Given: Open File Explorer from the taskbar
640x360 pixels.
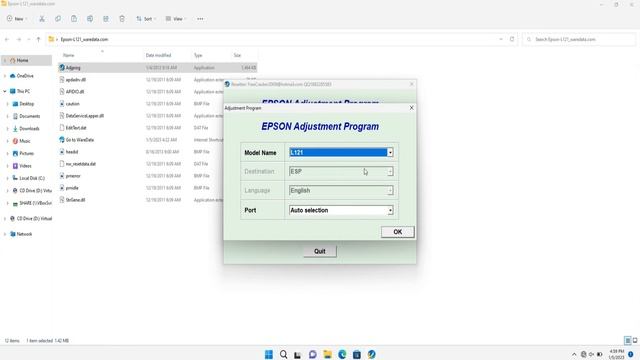Looking at the screenshot, I should (327, 354).
